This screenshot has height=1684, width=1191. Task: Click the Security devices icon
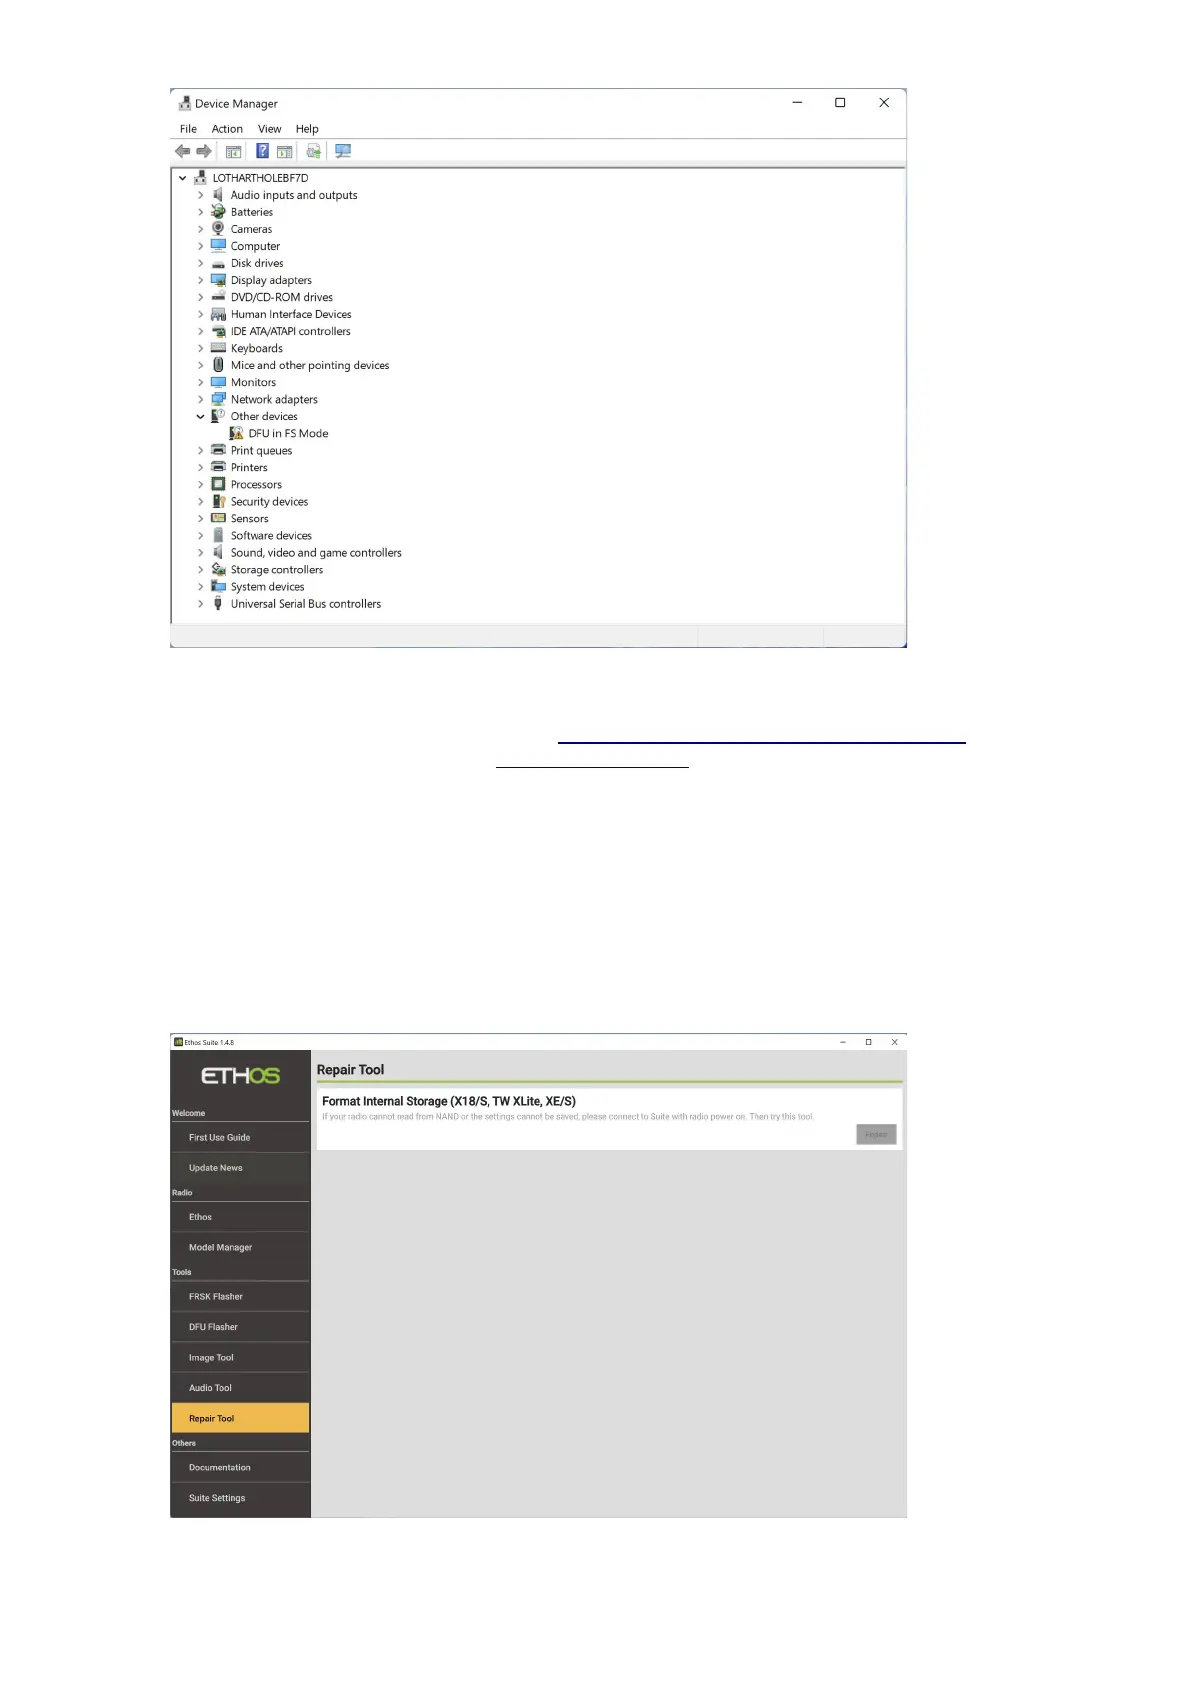pos(218,501)
